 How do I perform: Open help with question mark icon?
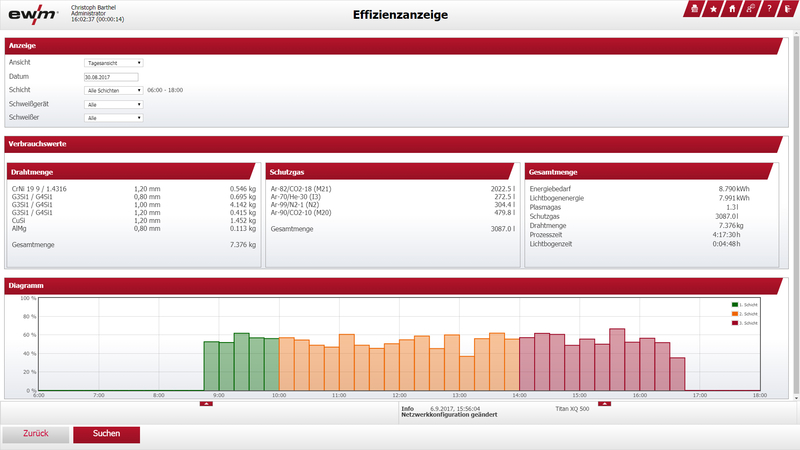(769, 9)
